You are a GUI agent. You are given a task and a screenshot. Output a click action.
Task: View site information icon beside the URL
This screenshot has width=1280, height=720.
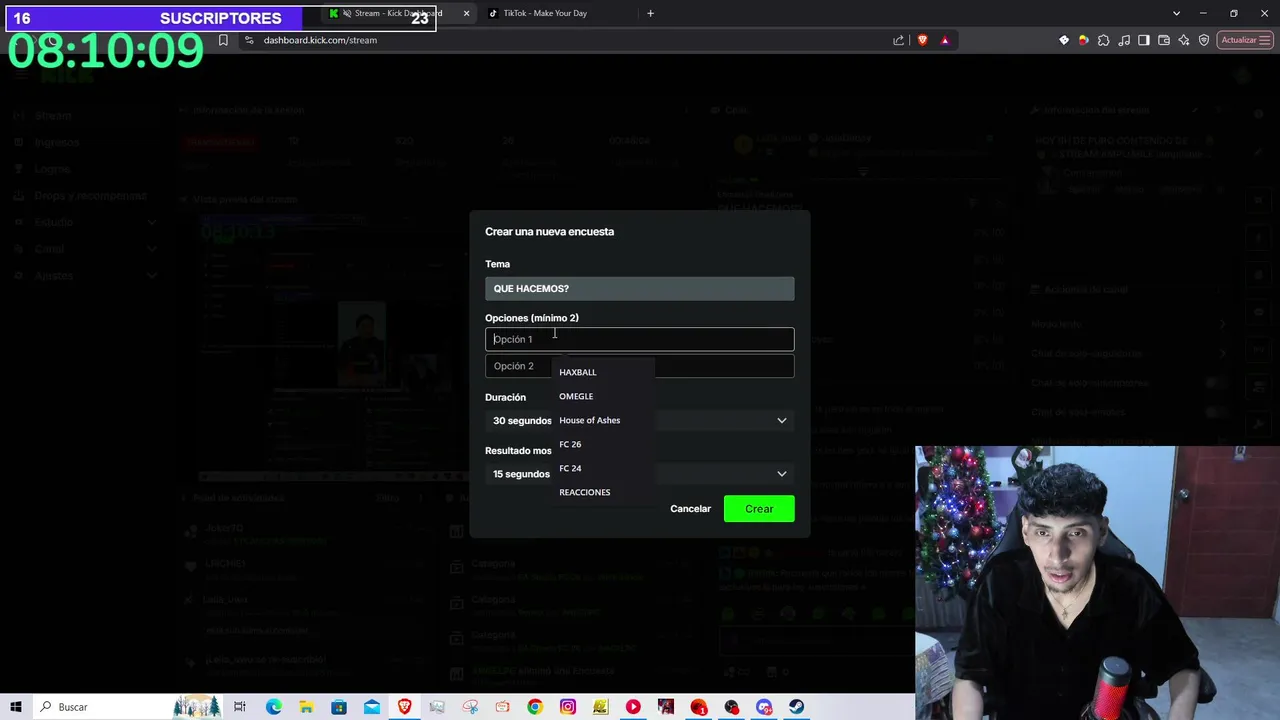249,40
